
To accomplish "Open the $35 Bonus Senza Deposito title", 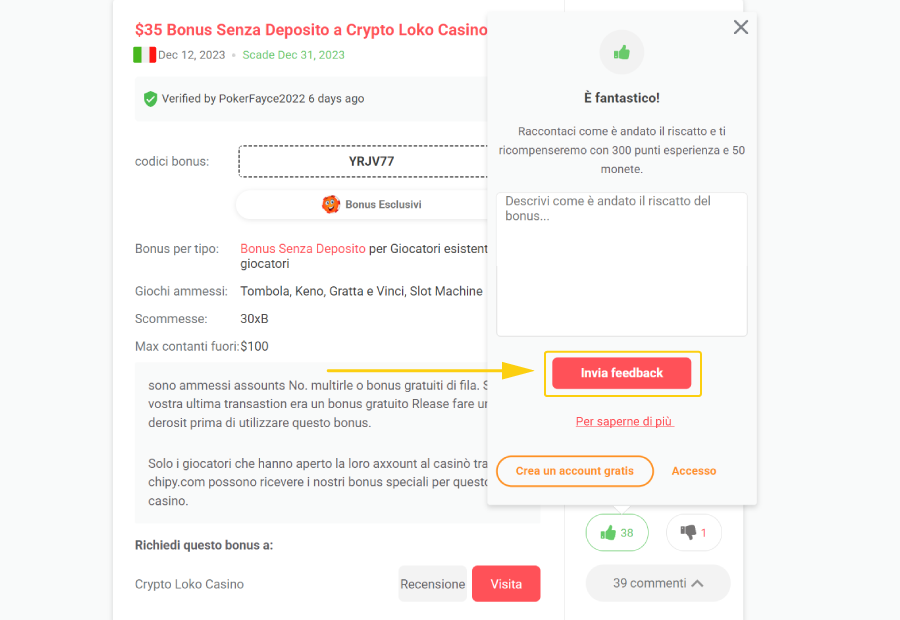I will (x=311, y=30).
